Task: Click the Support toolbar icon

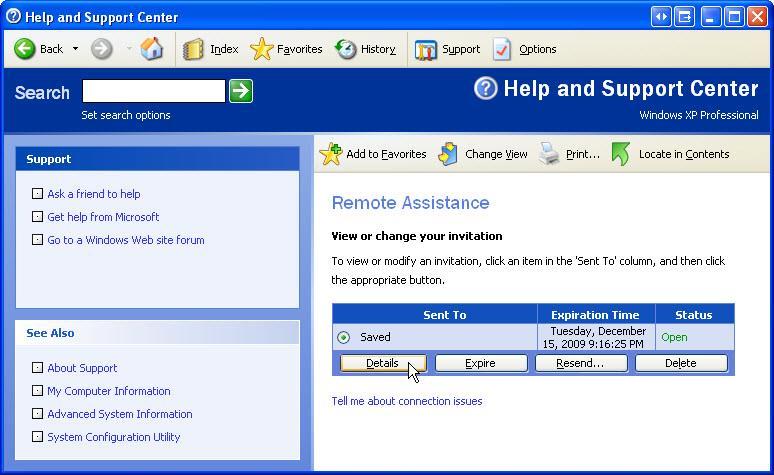Action: coord(426,49)
